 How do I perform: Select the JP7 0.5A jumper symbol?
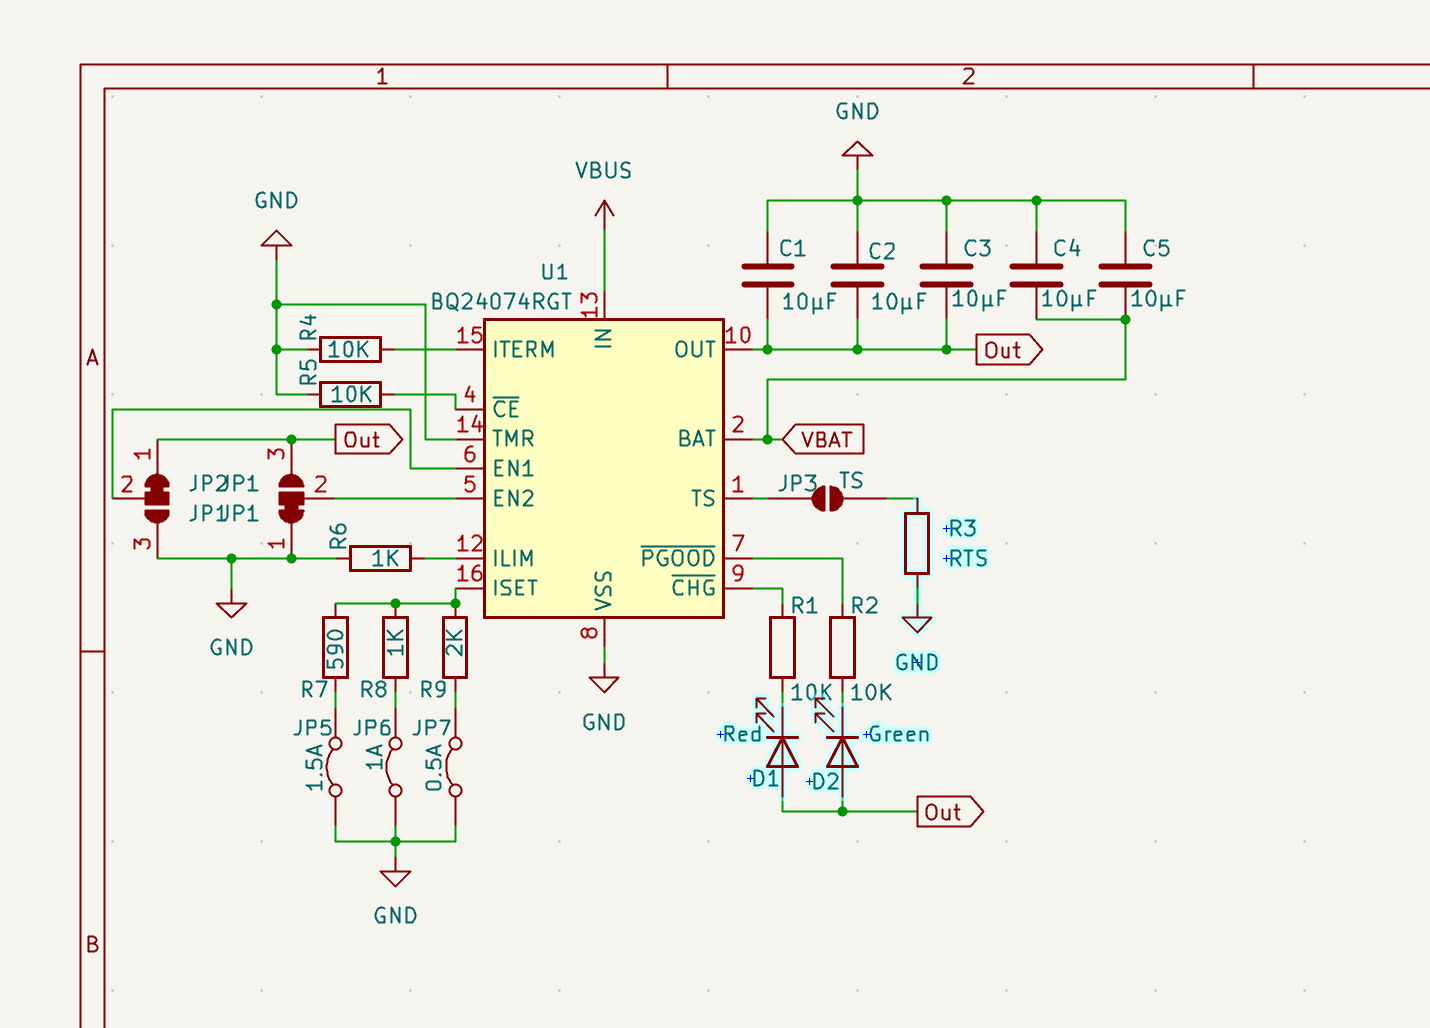[x=455, y=767]
